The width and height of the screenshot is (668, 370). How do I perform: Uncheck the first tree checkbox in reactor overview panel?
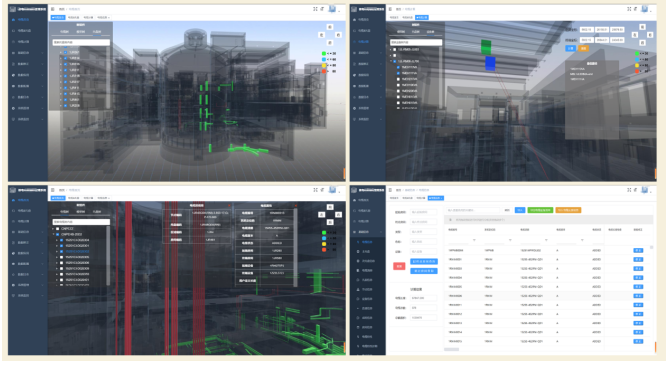point(65,52)
